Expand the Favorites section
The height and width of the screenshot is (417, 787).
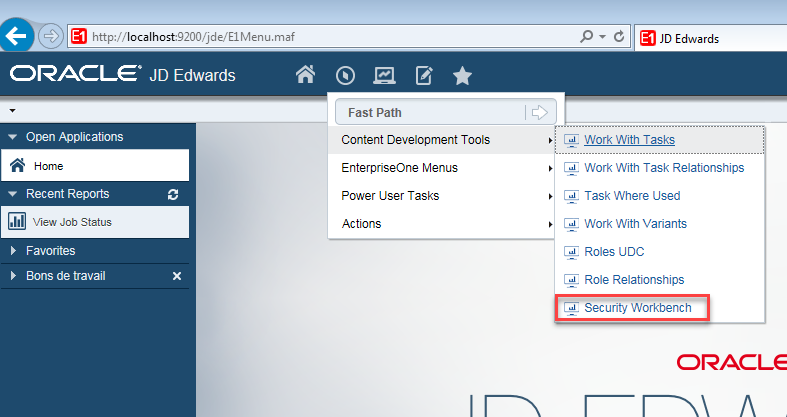click(x=14, y=250)
